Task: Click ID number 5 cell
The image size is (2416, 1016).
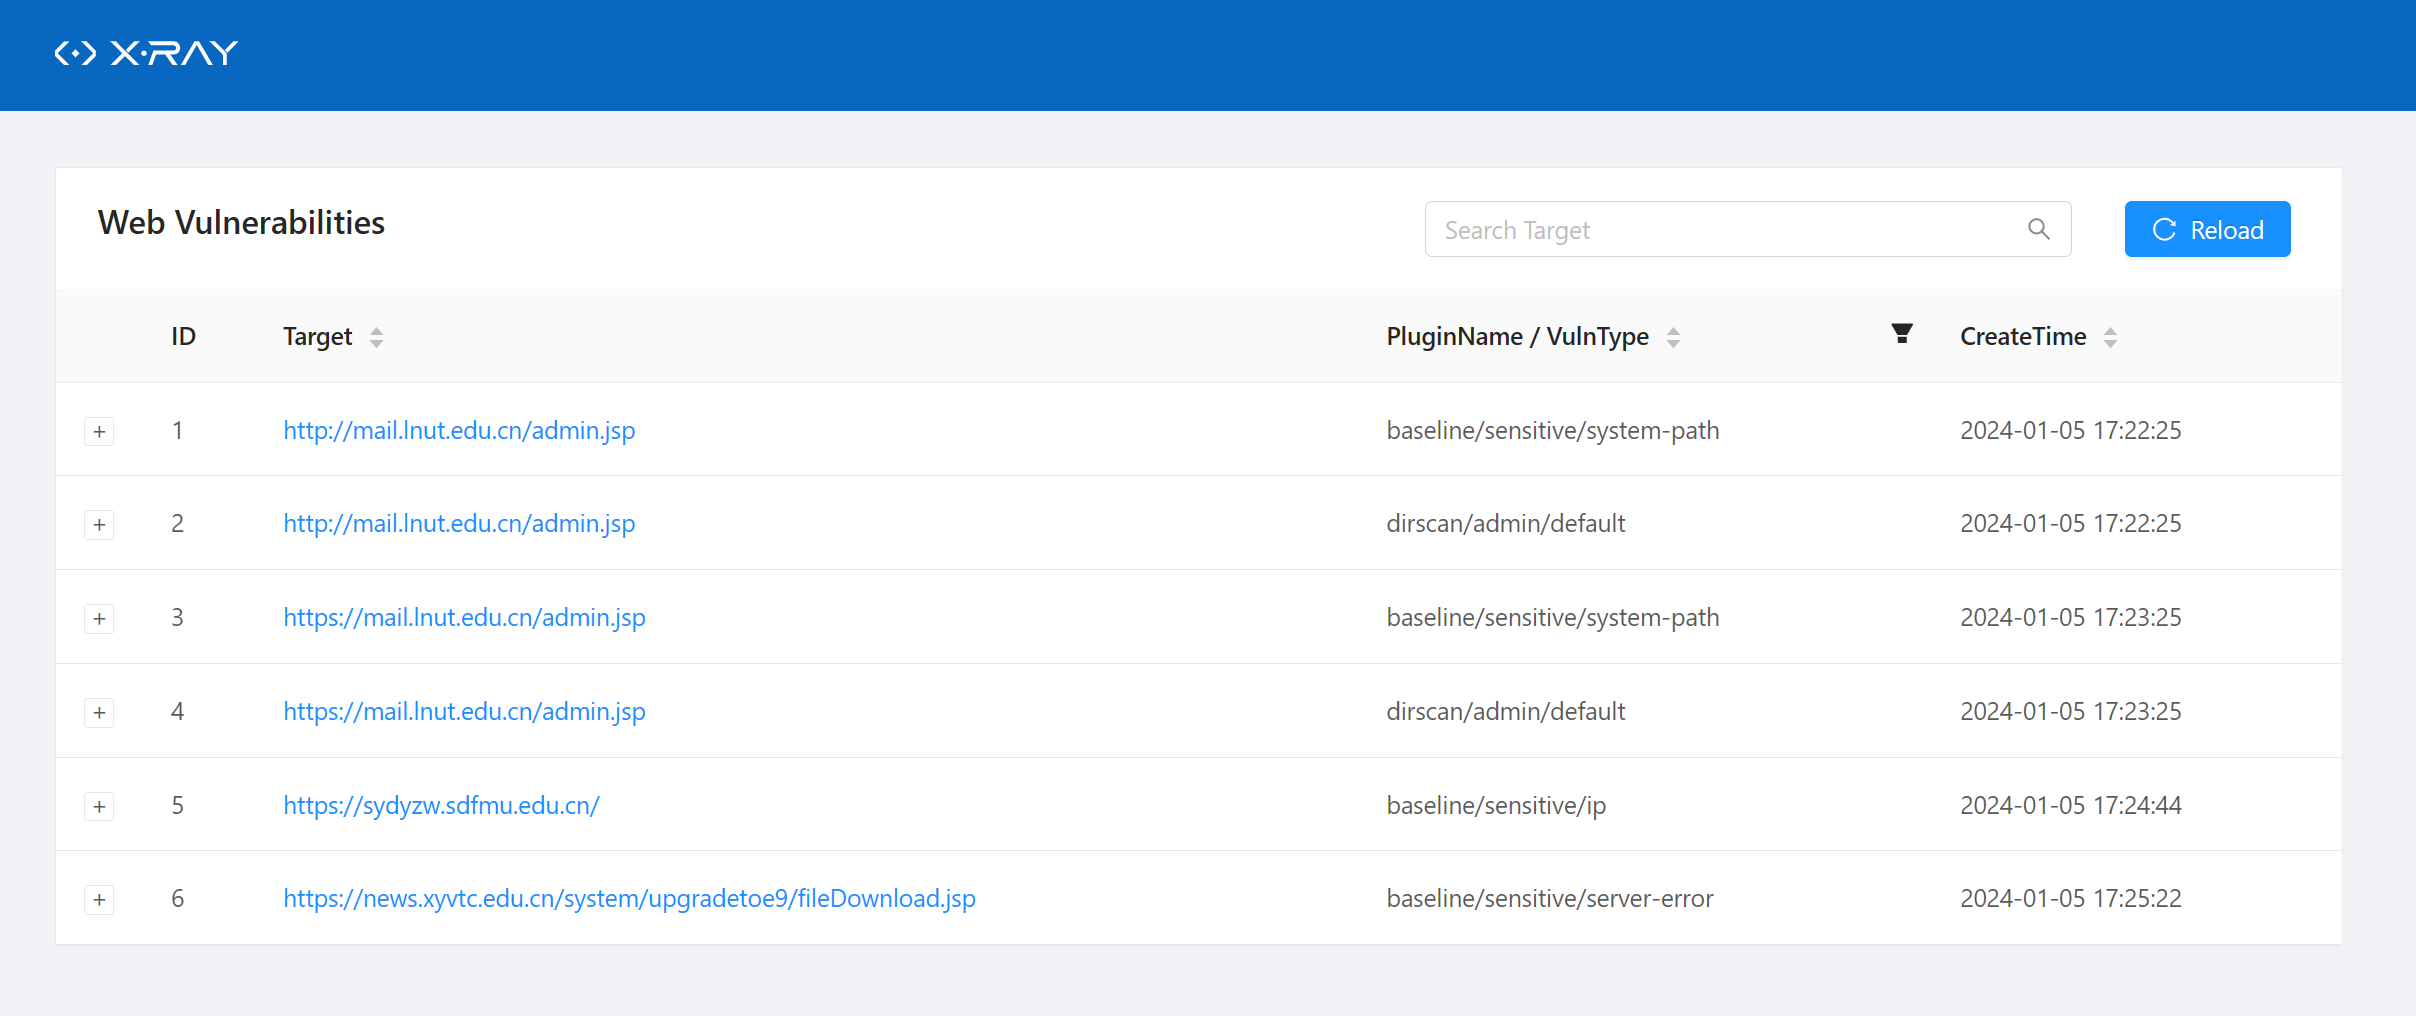Action: [x=177, y=806]
